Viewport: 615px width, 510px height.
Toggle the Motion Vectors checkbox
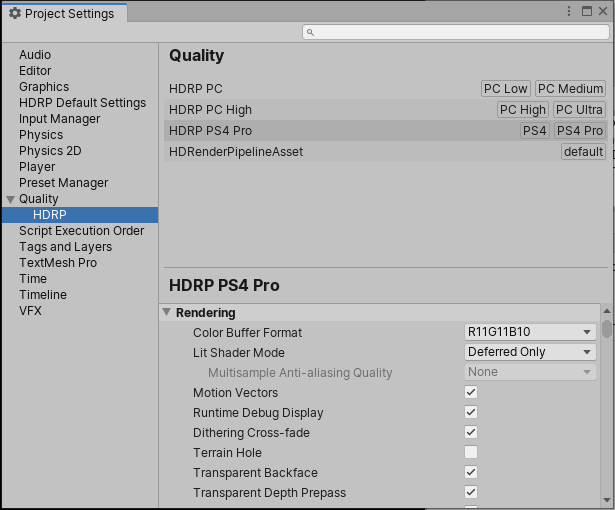pyautogui.click(x=471, y=393)
